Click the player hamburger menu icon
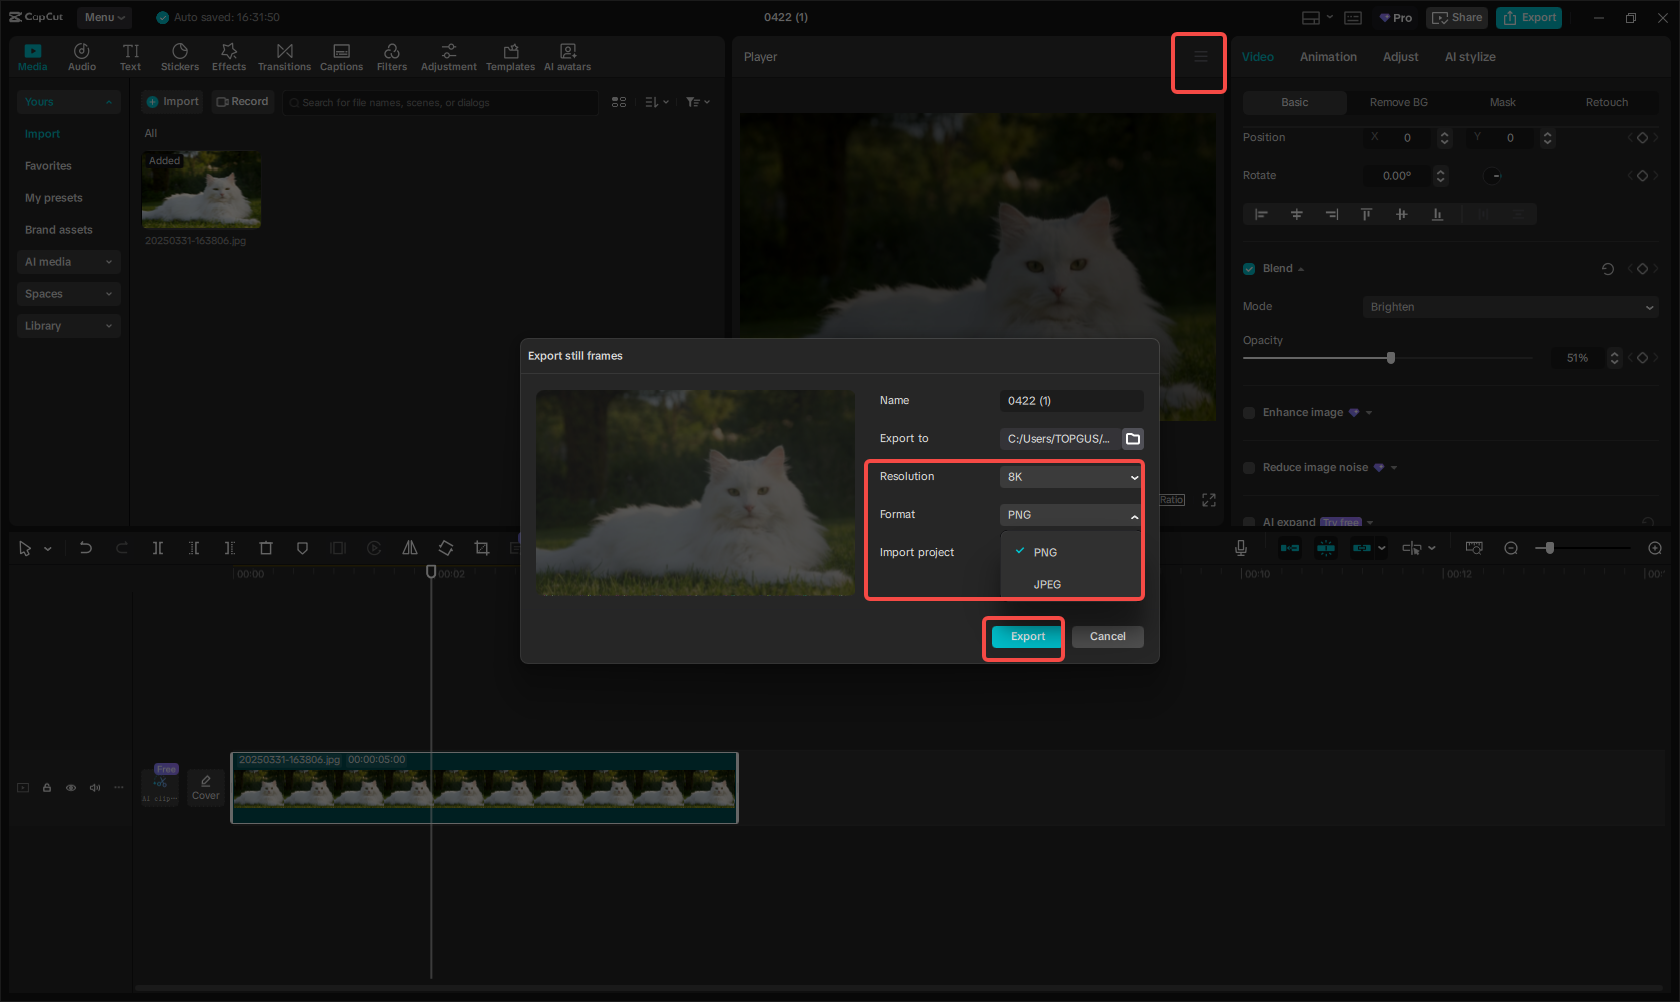This screenshot has width=1680, height=1002. (1200, 57)
